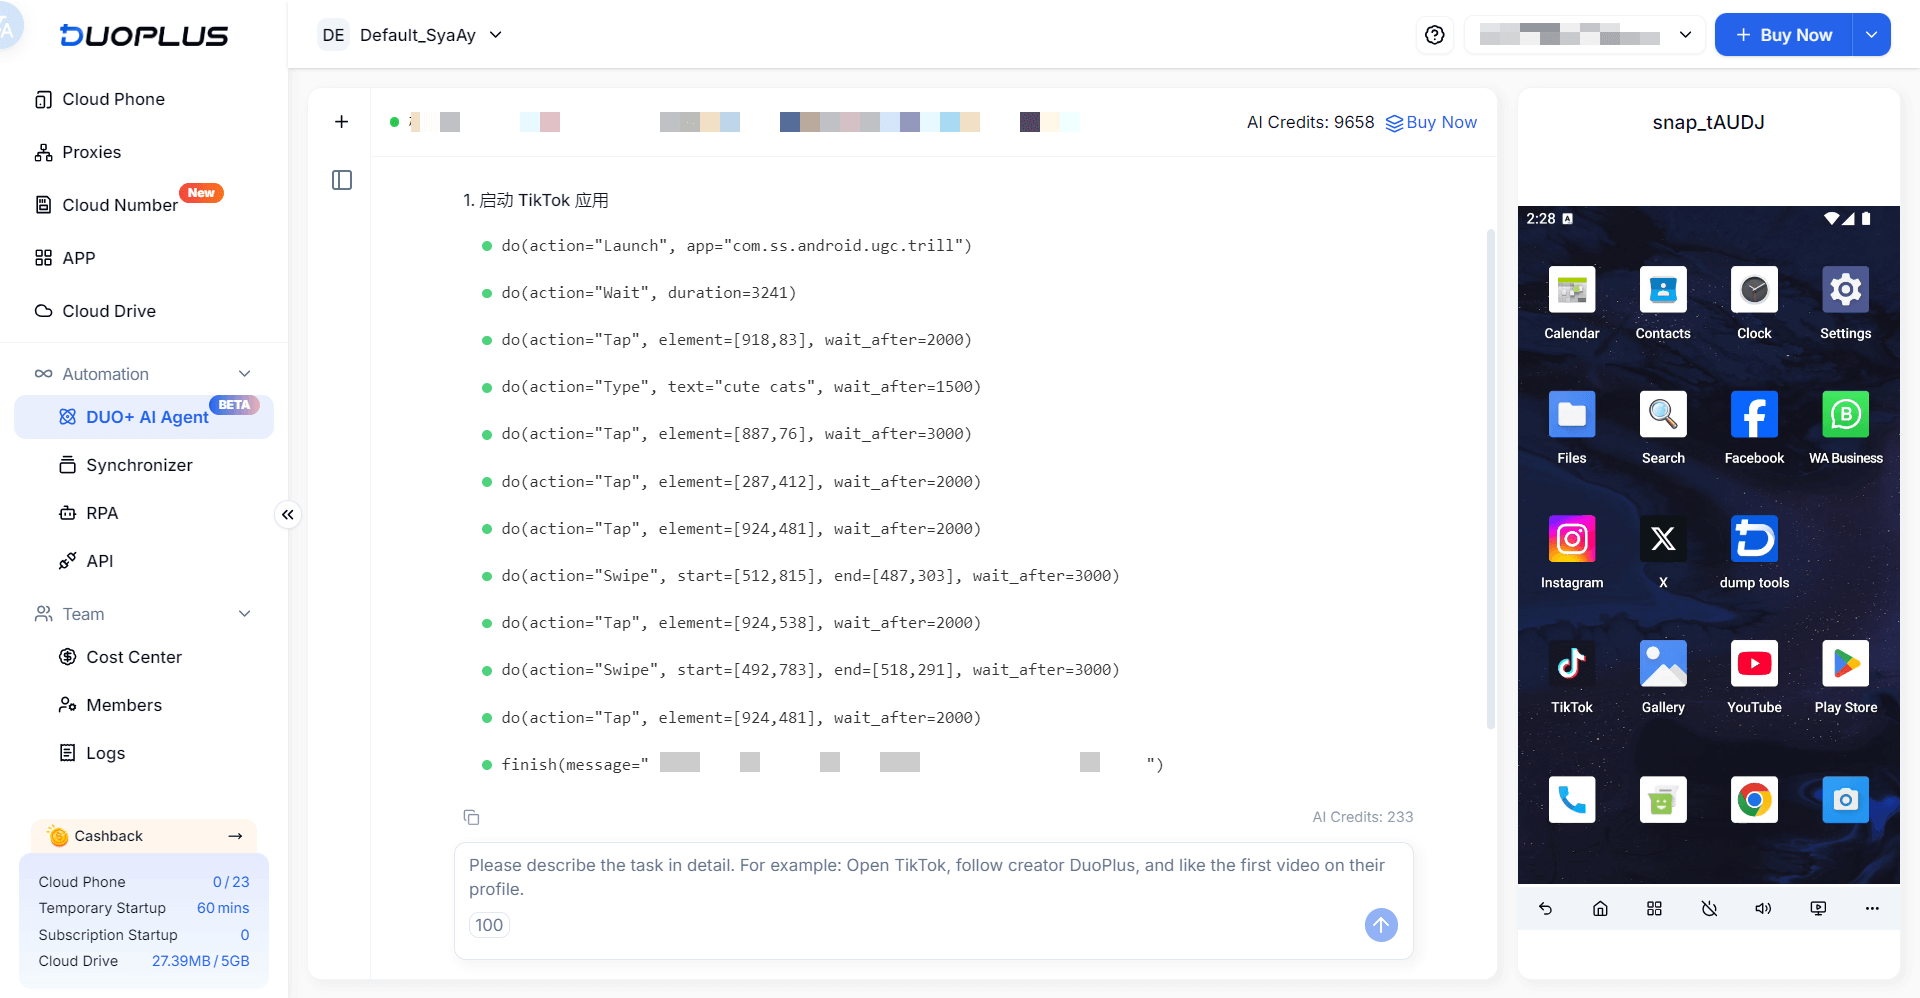The image size is (1920, 998).
Task: Click the phone Home navigation button
Action: (1600, 908)
